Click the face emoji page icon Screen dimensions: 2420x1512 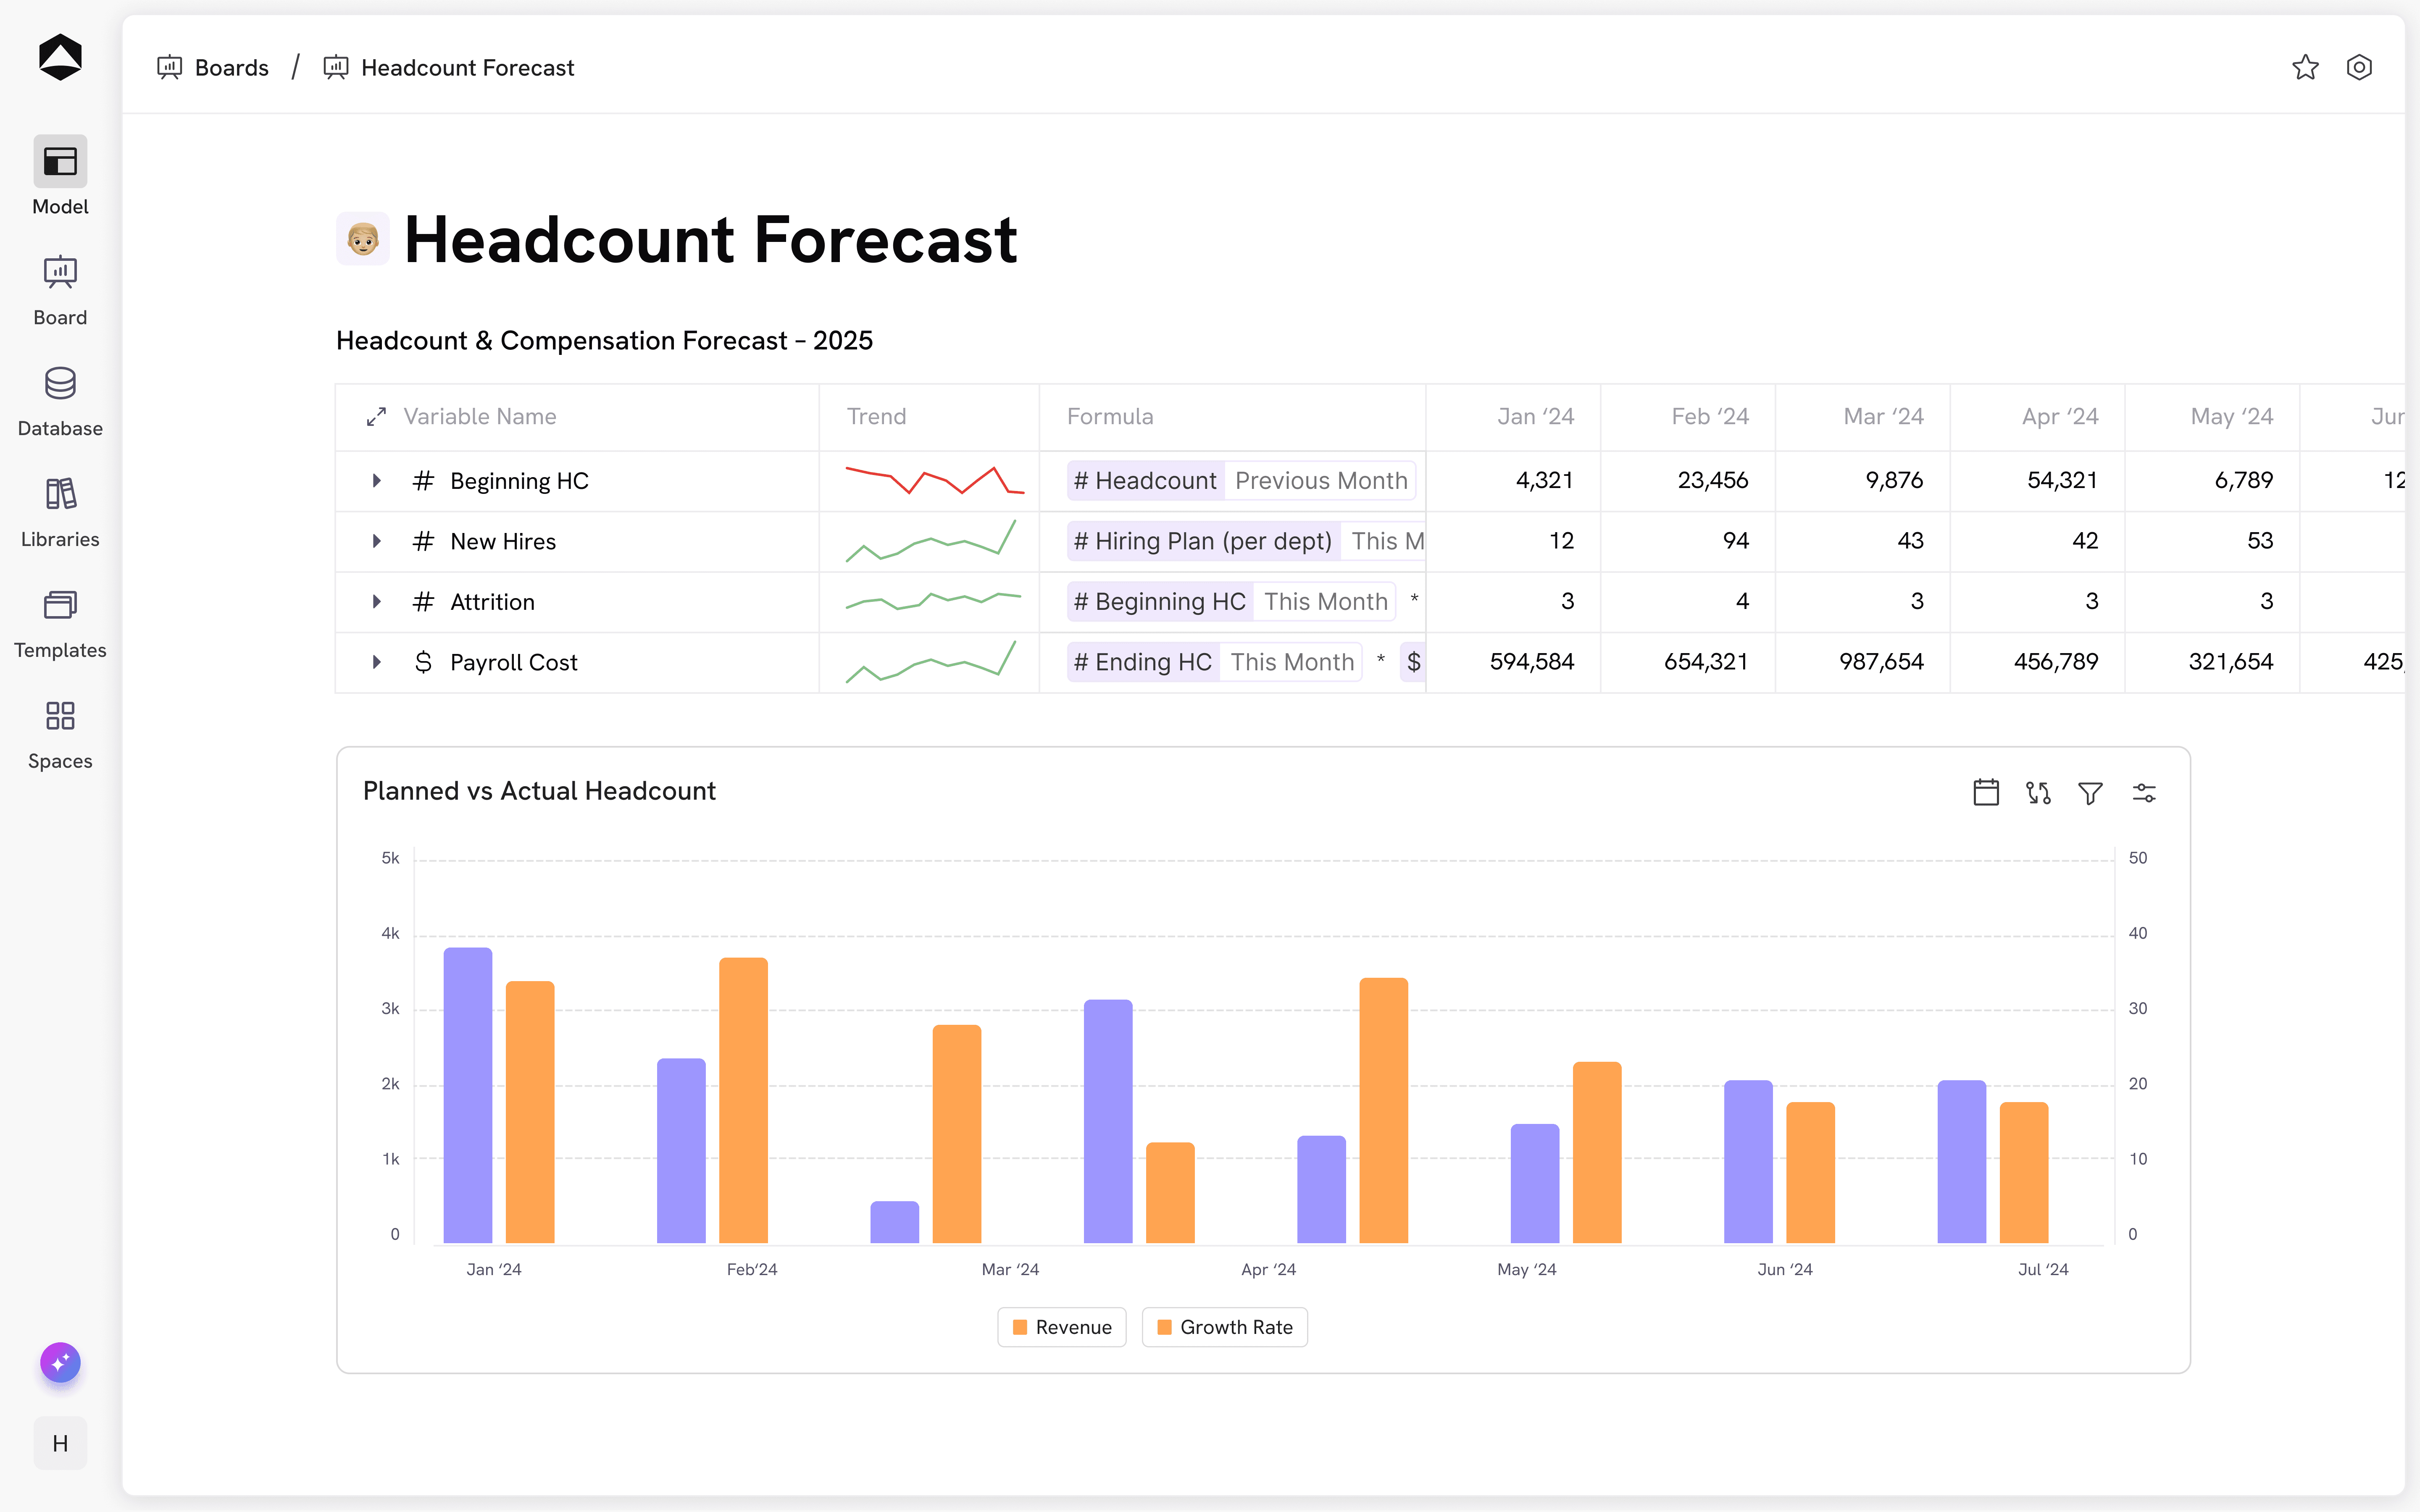(x=363, y=239)
